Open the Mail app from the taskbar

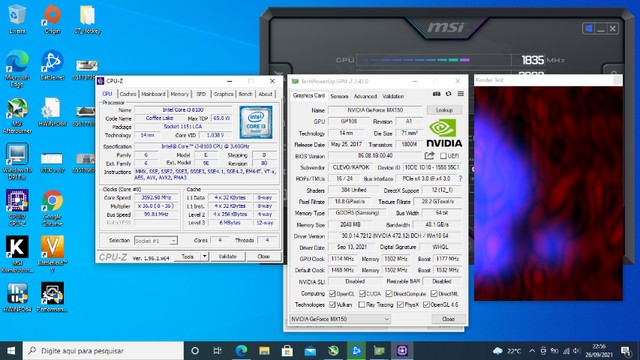coord(310,351)
